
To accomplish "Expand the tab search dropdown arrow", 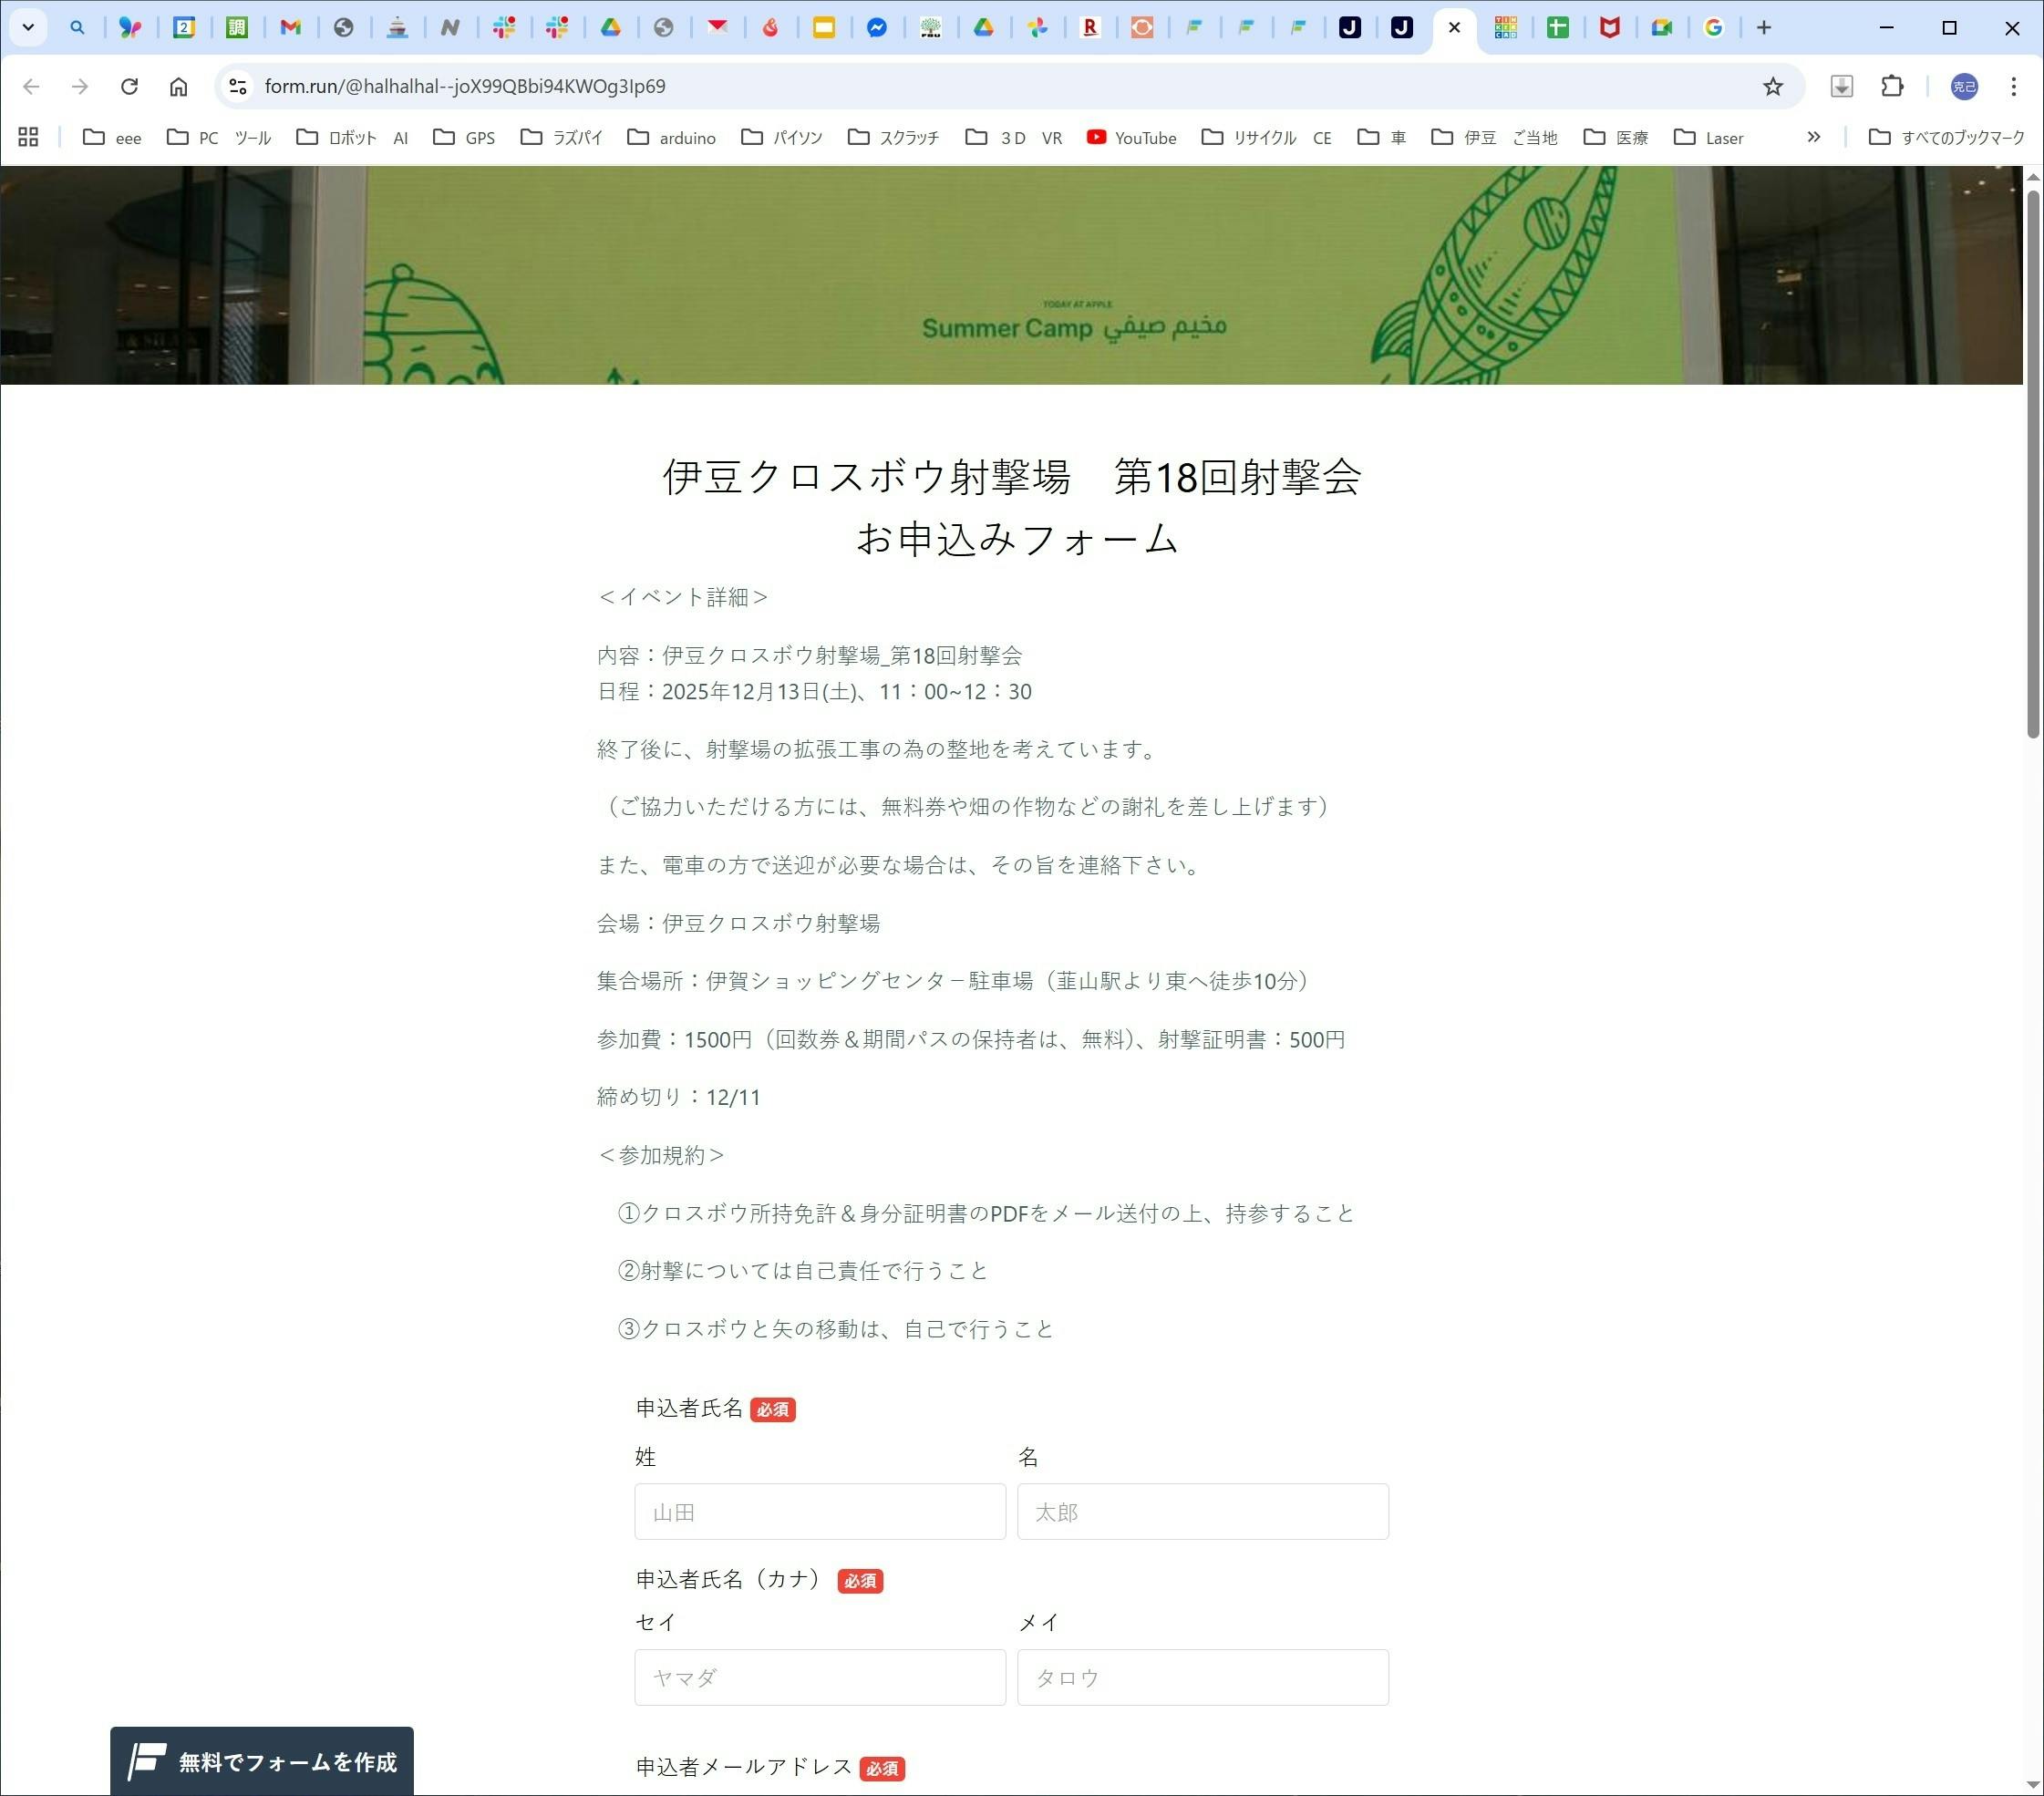I will [x=28, y=27].
